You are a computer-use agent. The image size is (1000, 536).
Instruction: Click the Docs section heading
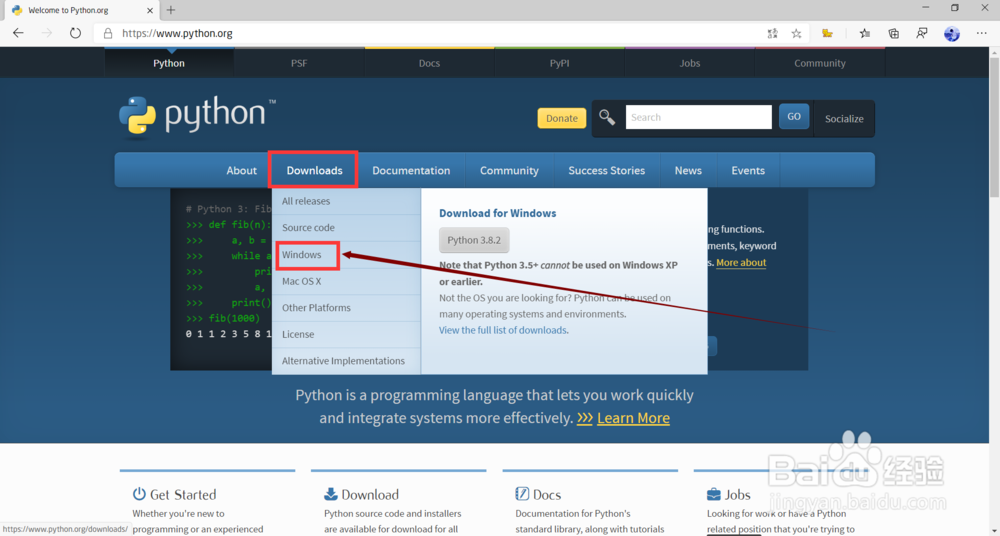point(547,495)
